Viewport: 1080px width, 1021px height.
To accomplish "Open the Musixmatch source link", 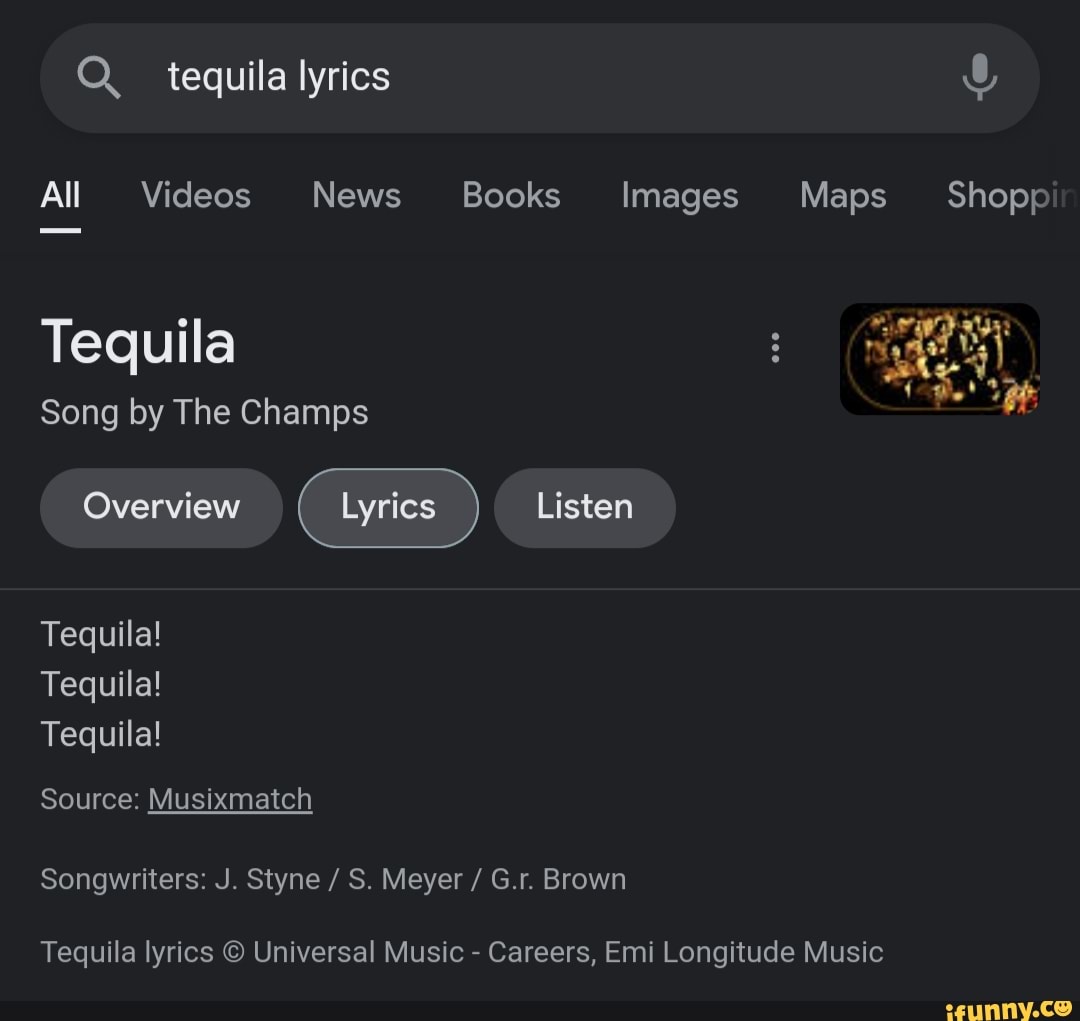I will (x=230, y=799).
